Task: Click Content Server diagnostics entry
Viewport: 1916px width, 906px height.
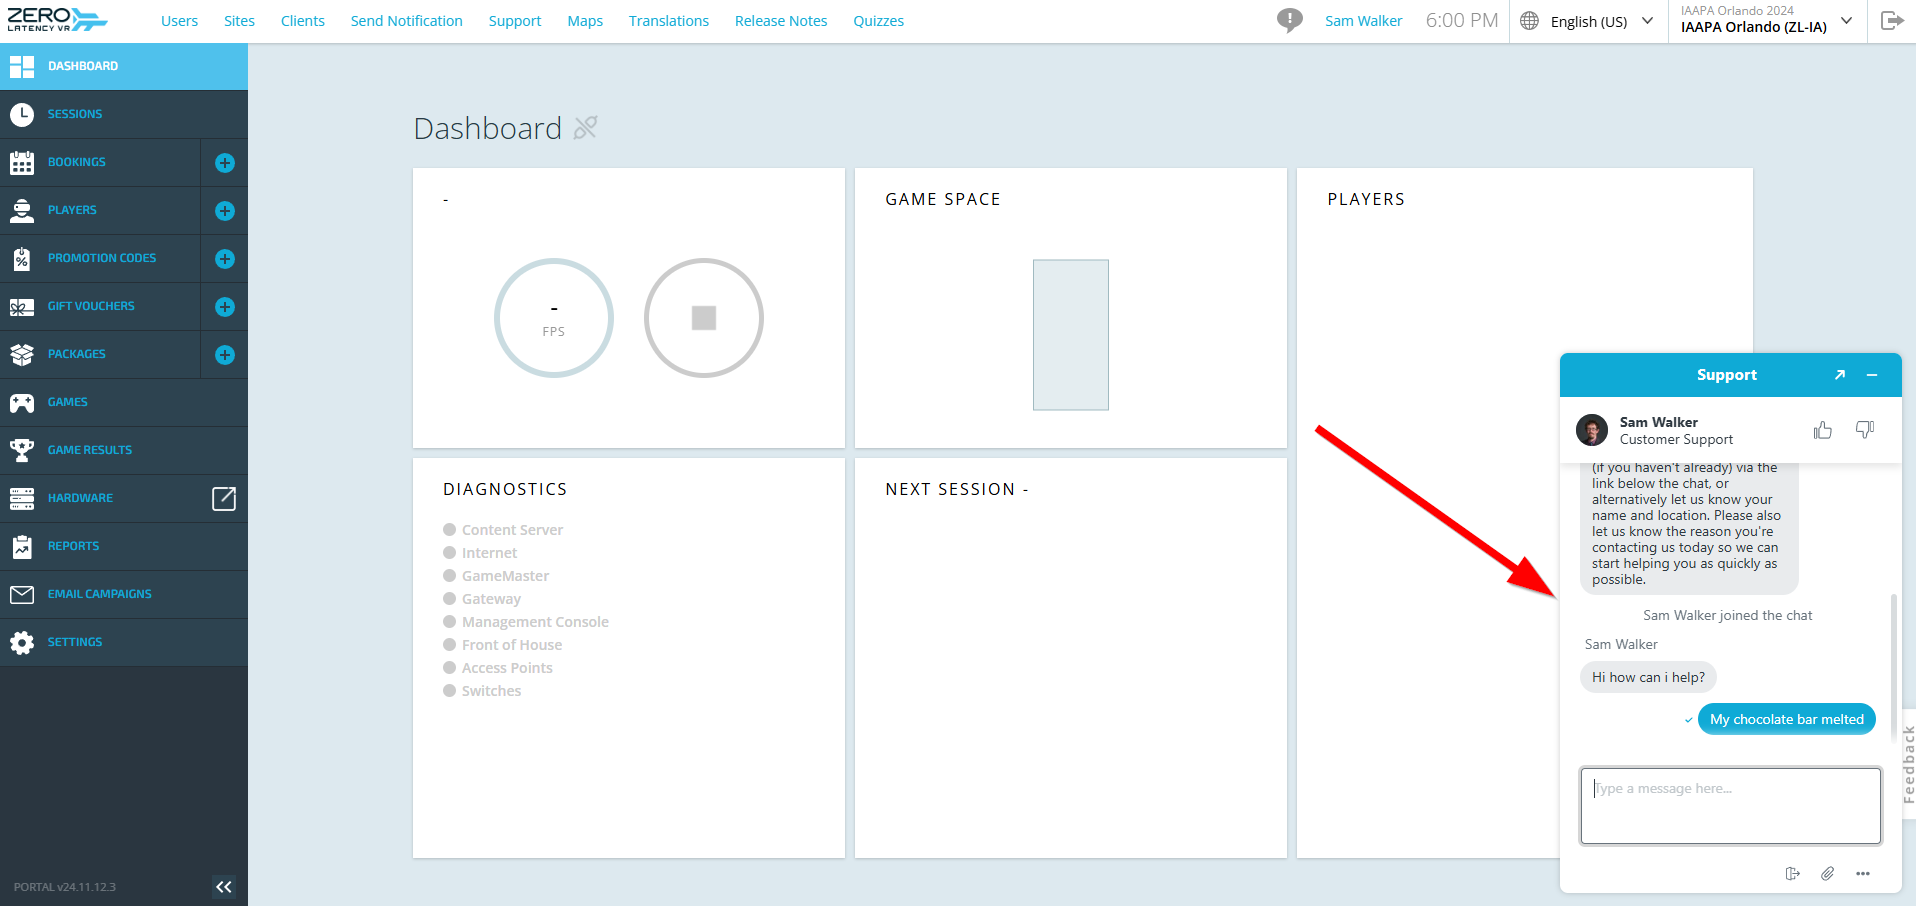Action: click(503, 530)
